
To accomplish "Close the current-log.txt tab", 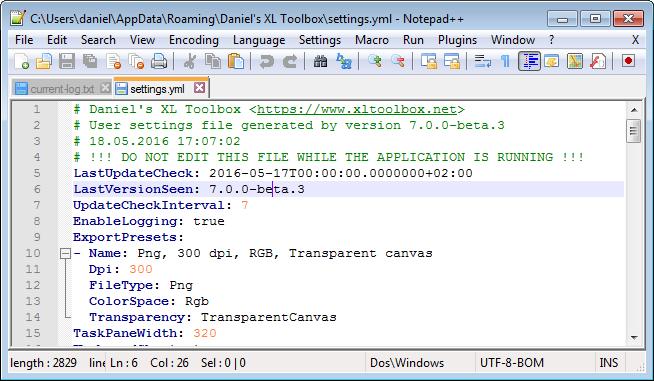I will pyautogui.click(x=105, y=88).
